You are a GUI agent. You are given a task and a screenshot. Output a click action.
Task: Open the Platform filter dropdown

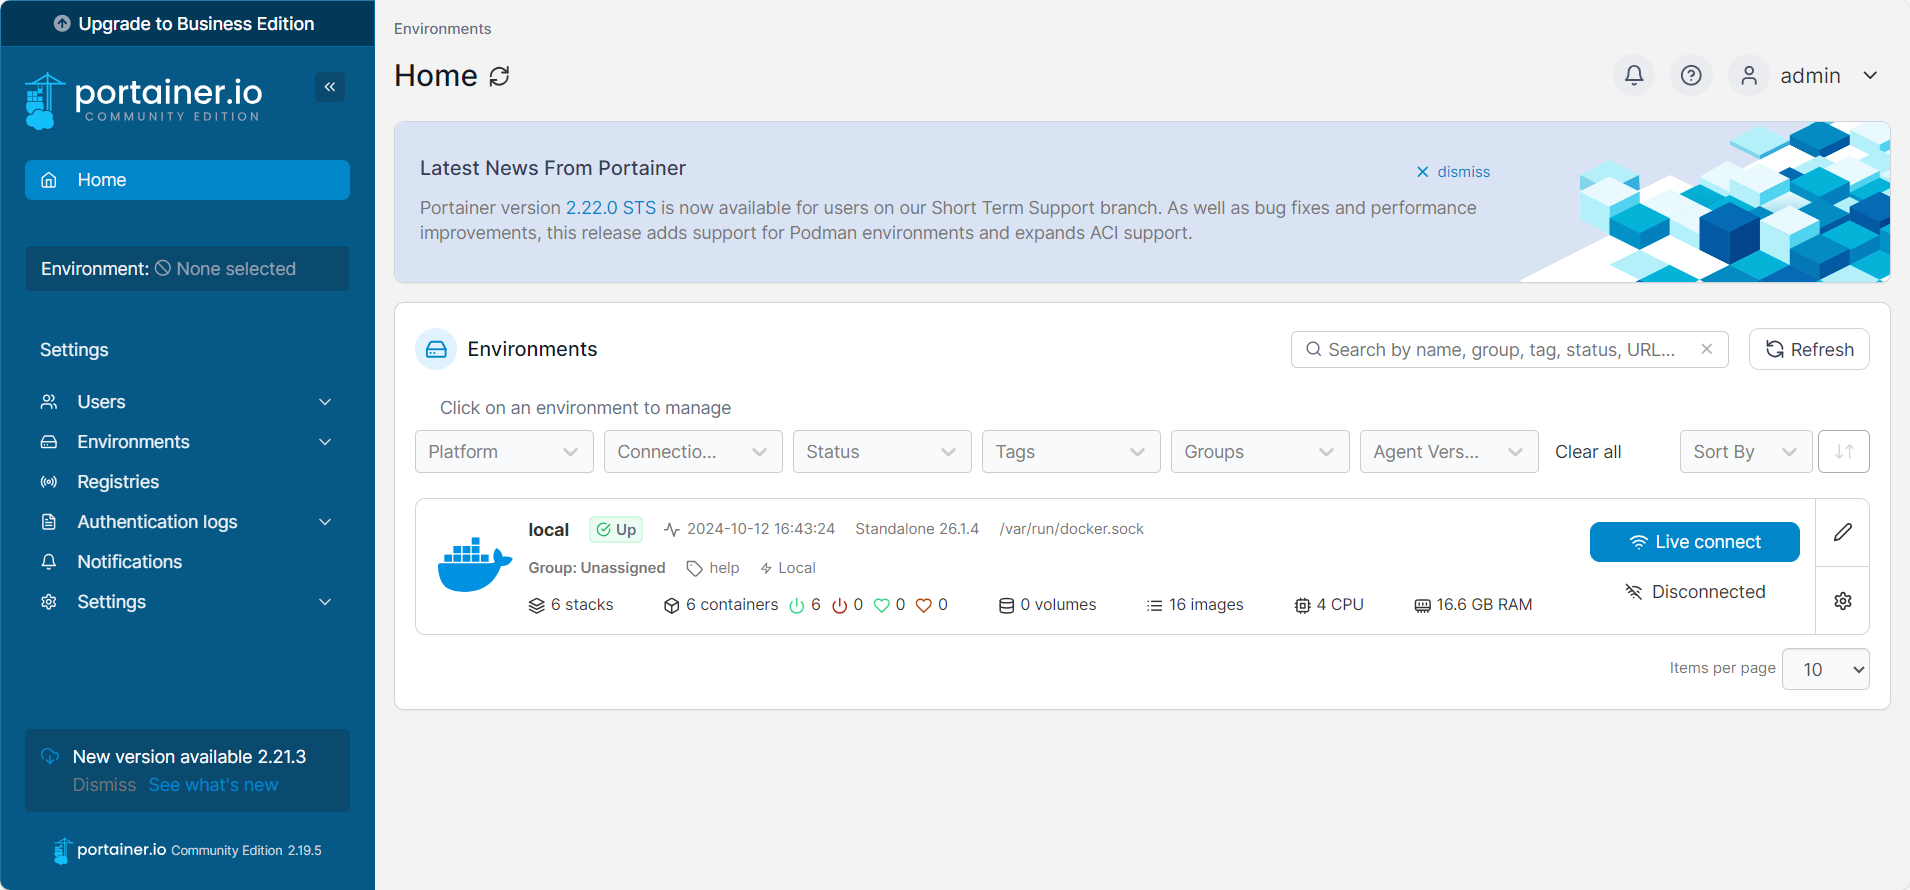pos(504,451)
